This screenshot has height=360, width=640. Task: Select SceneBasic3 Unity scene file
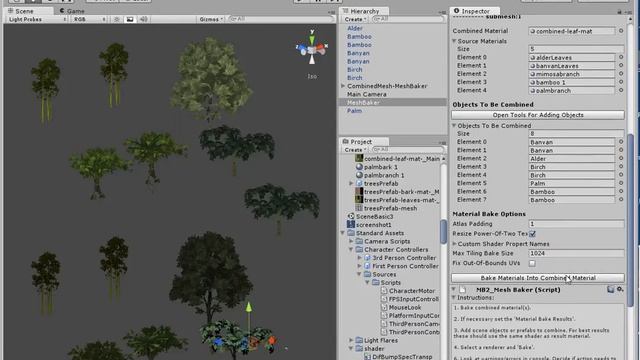point(370,217)
